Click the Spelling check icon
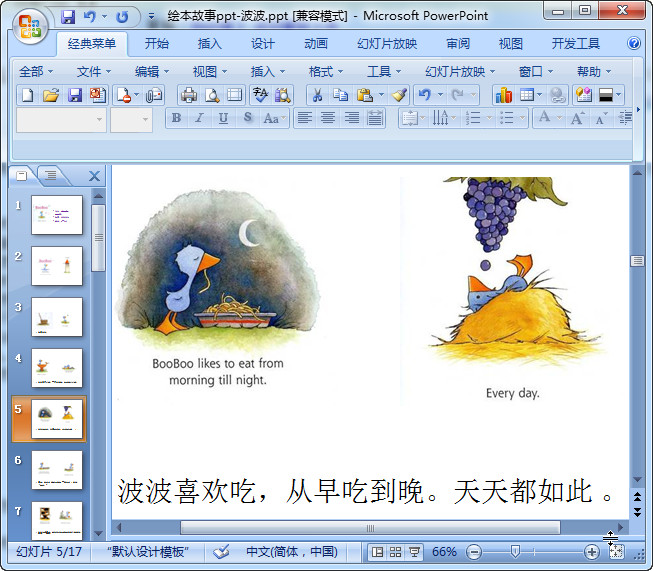653x571 pixels. [260, 95]
